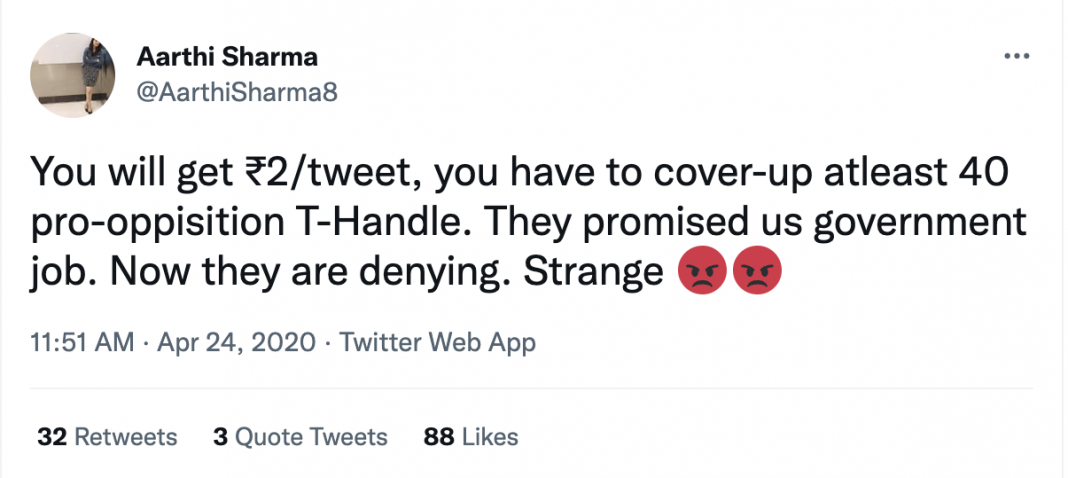Screen dimensions: 1068x478
Task: Open the Aarthi Sharma display name link
Action: pyautogui.click(x=219, y=58)
